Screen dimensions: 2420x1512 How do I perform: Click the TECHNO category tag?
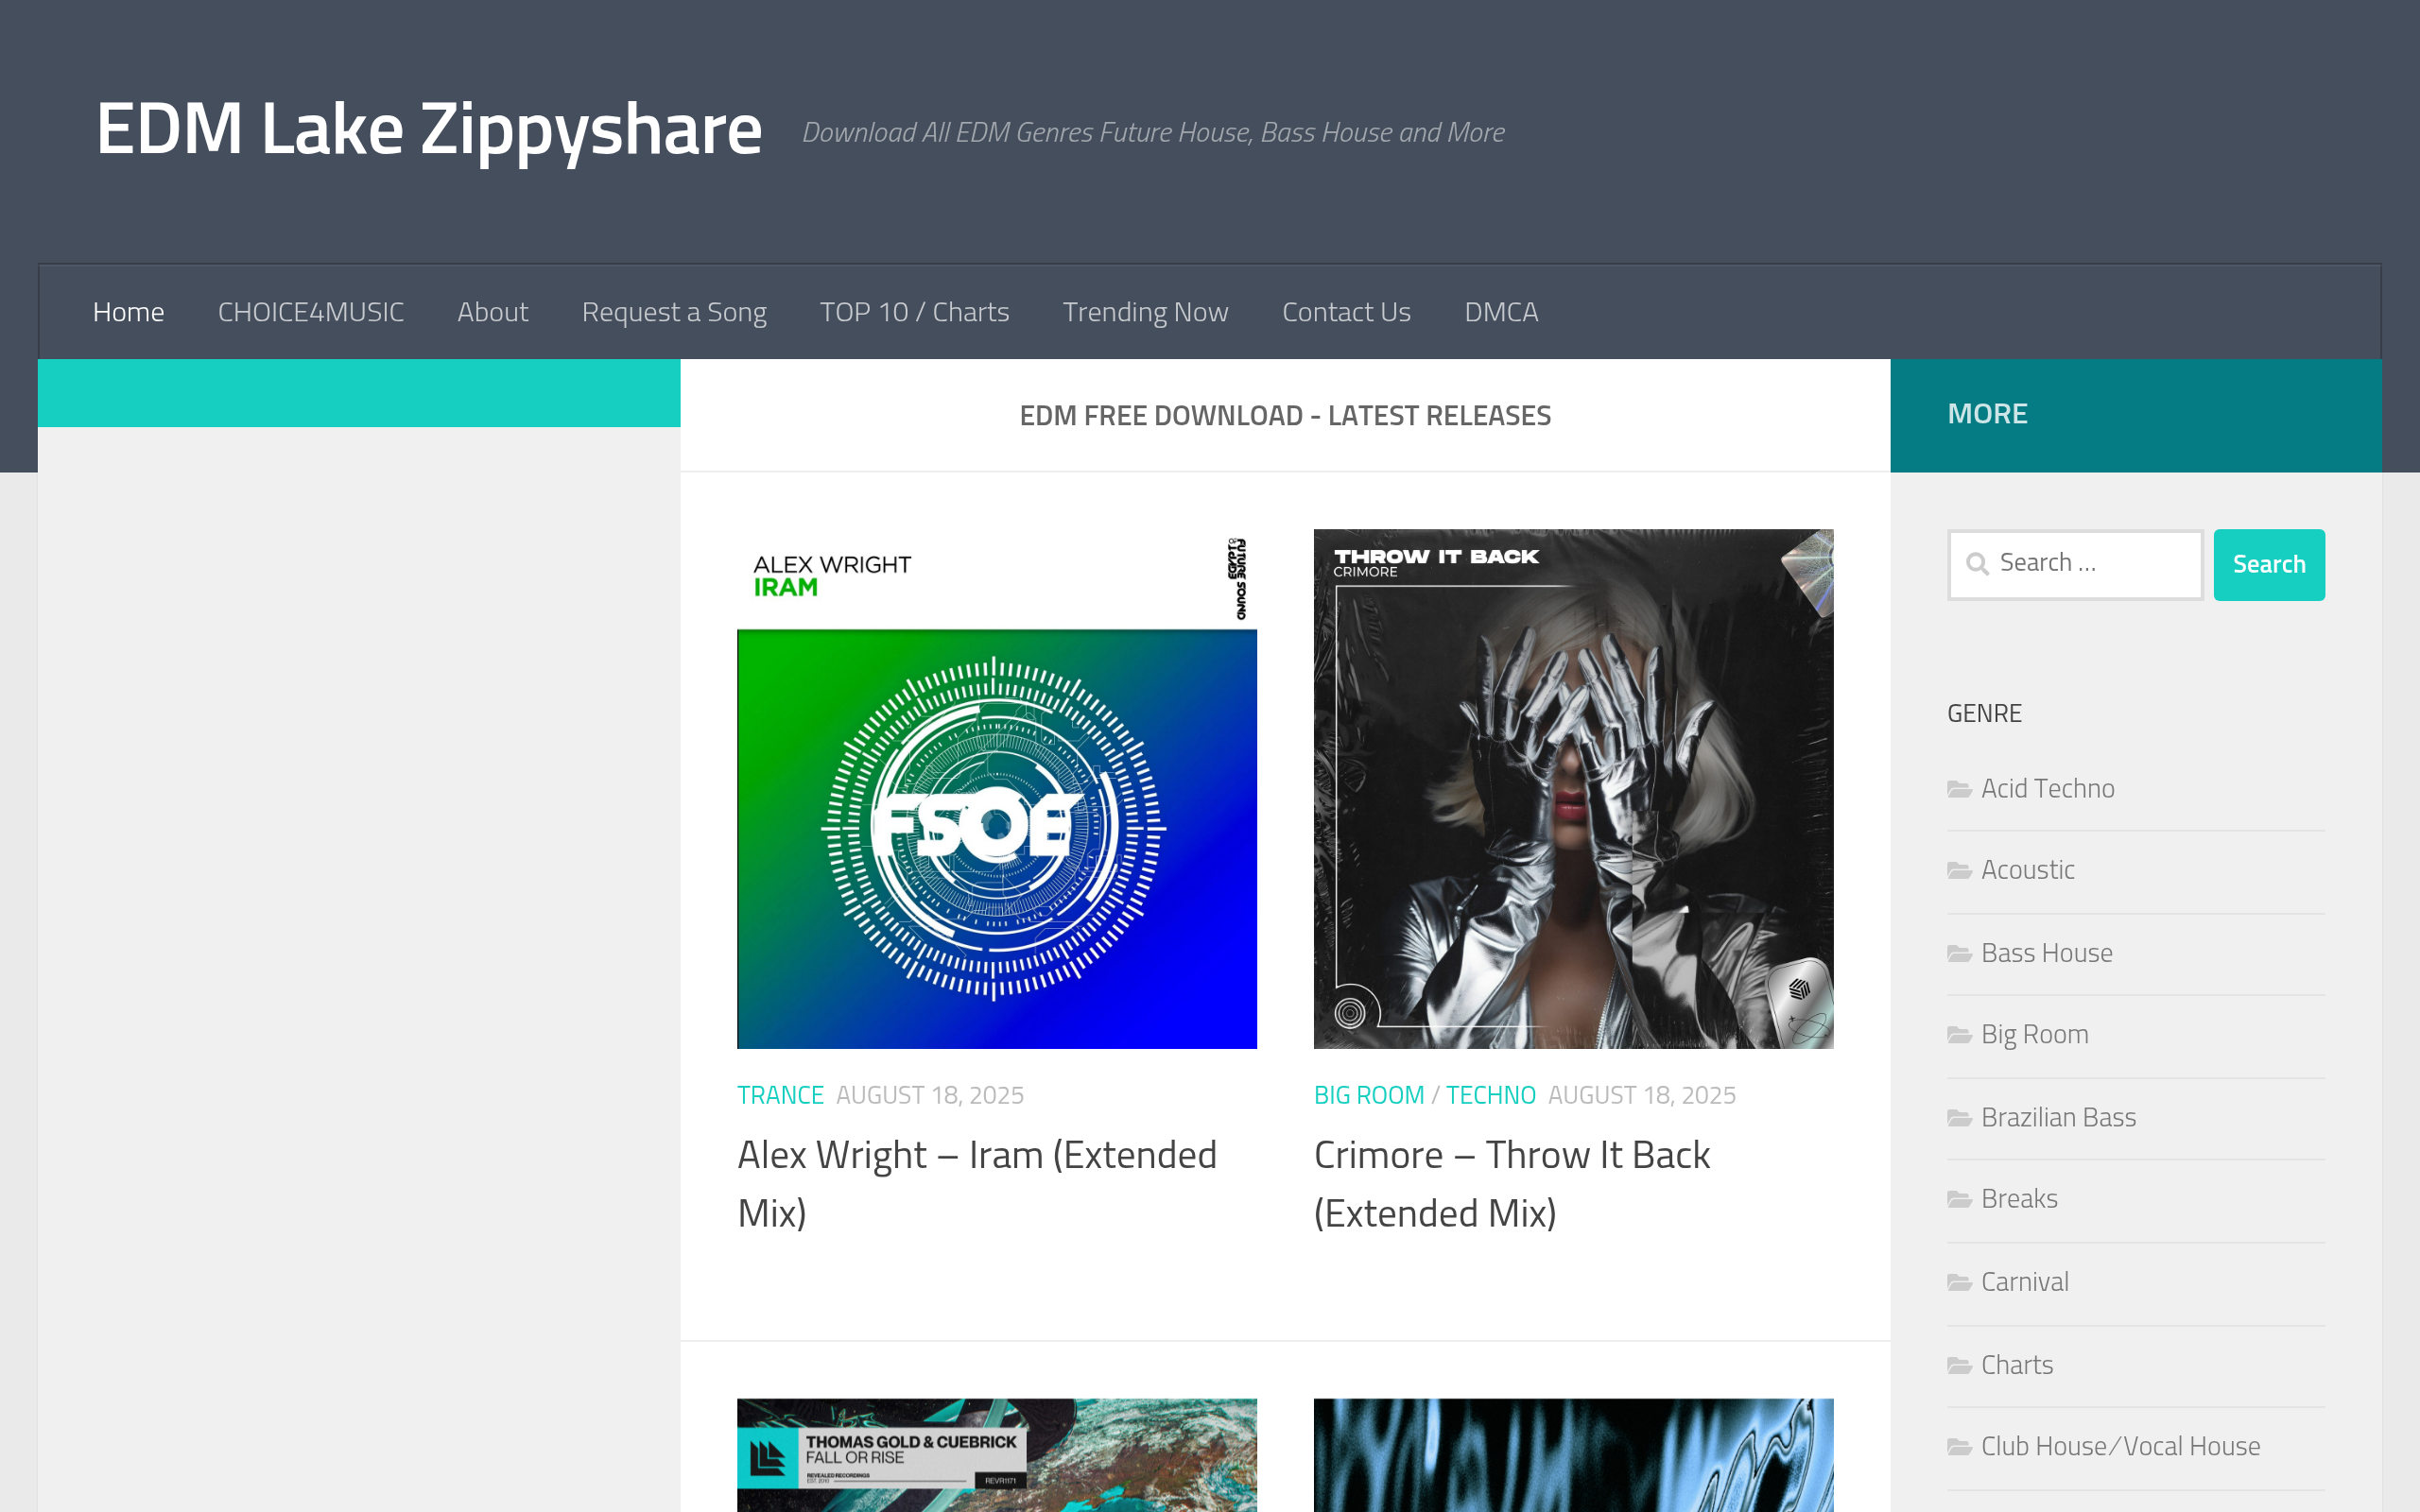pos(1490,1095)
